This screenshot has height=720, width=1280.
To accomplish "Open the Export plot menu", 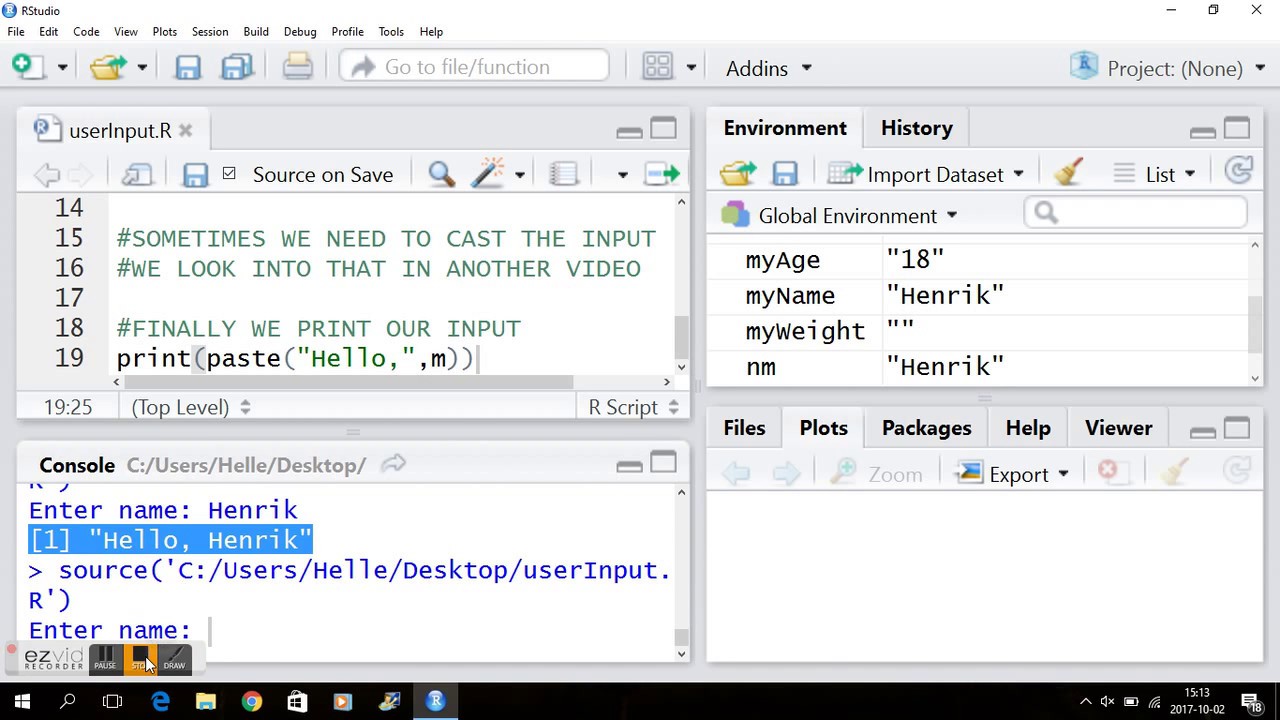I will tap(1013, 474).
